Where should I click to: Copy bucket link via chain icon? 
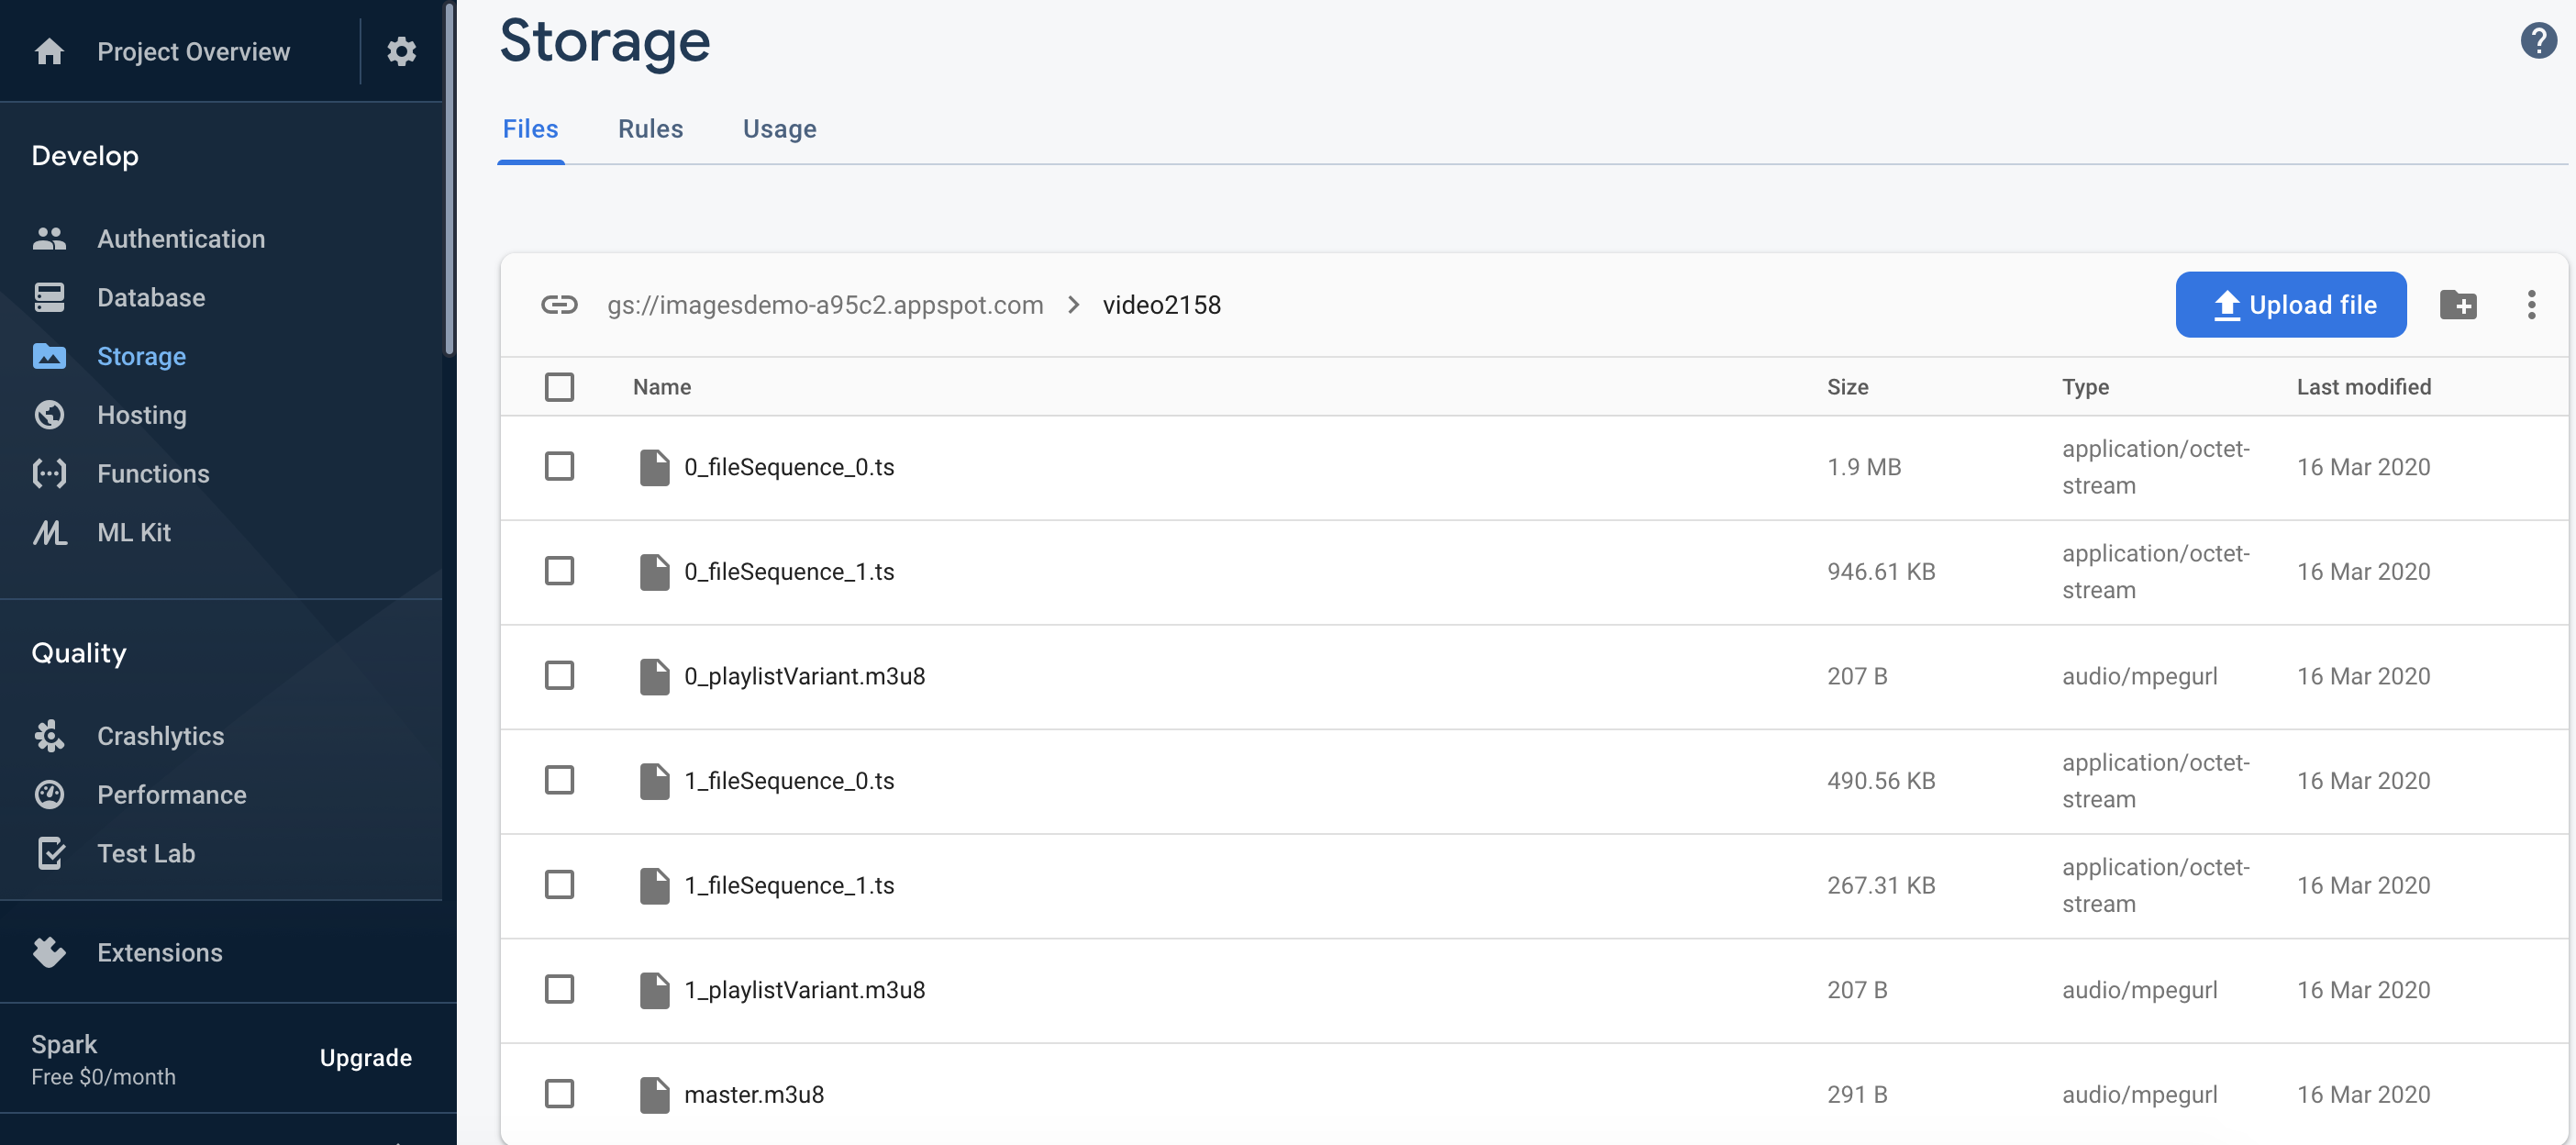click(559, 304)
